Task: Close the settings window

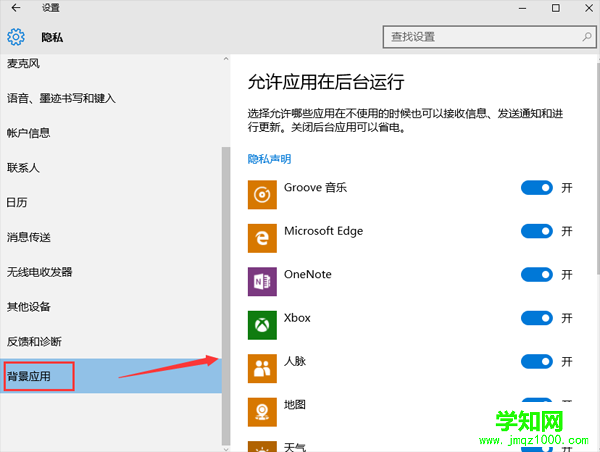Action: click(589, 8)
